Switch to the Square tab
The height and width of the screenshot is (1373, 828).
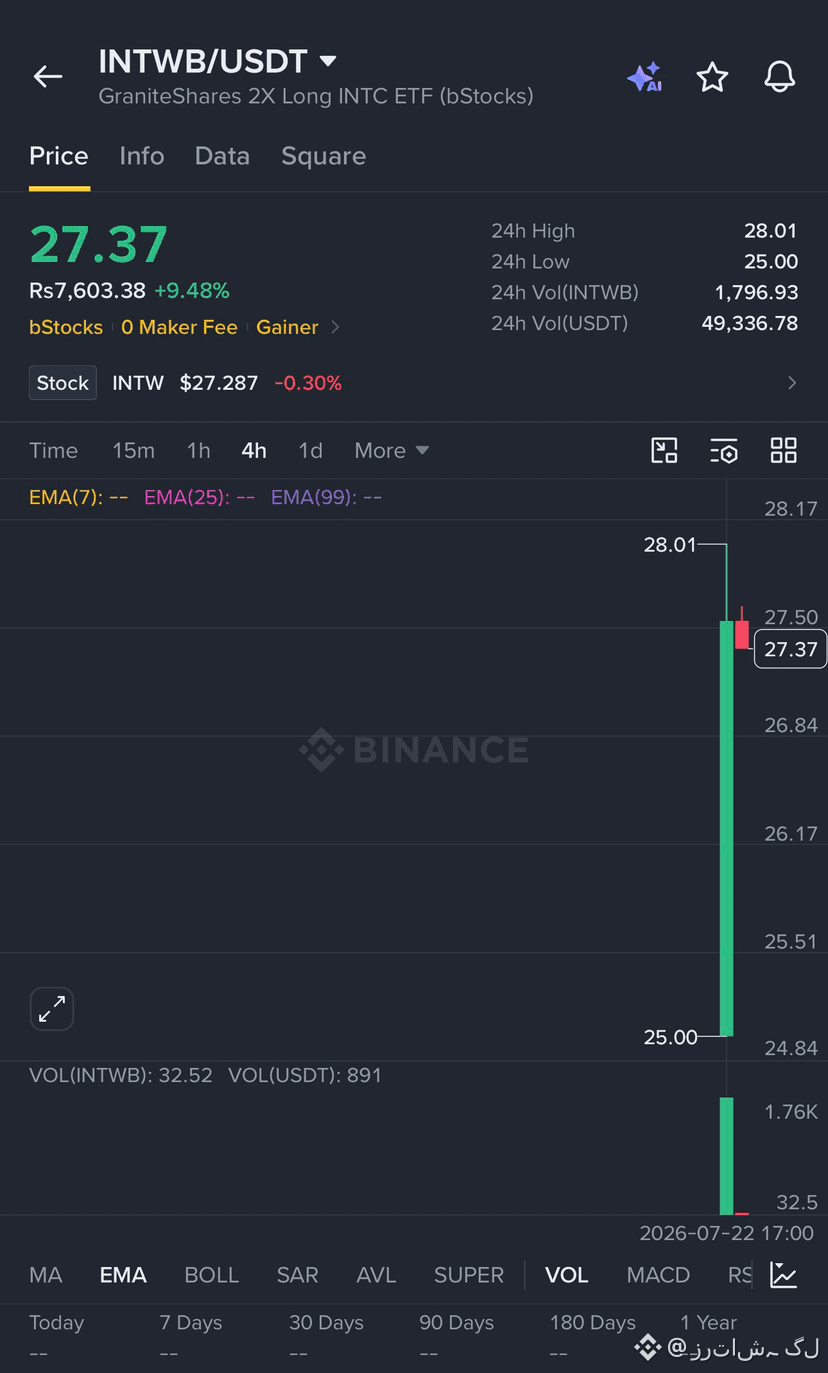pos(323,156)
